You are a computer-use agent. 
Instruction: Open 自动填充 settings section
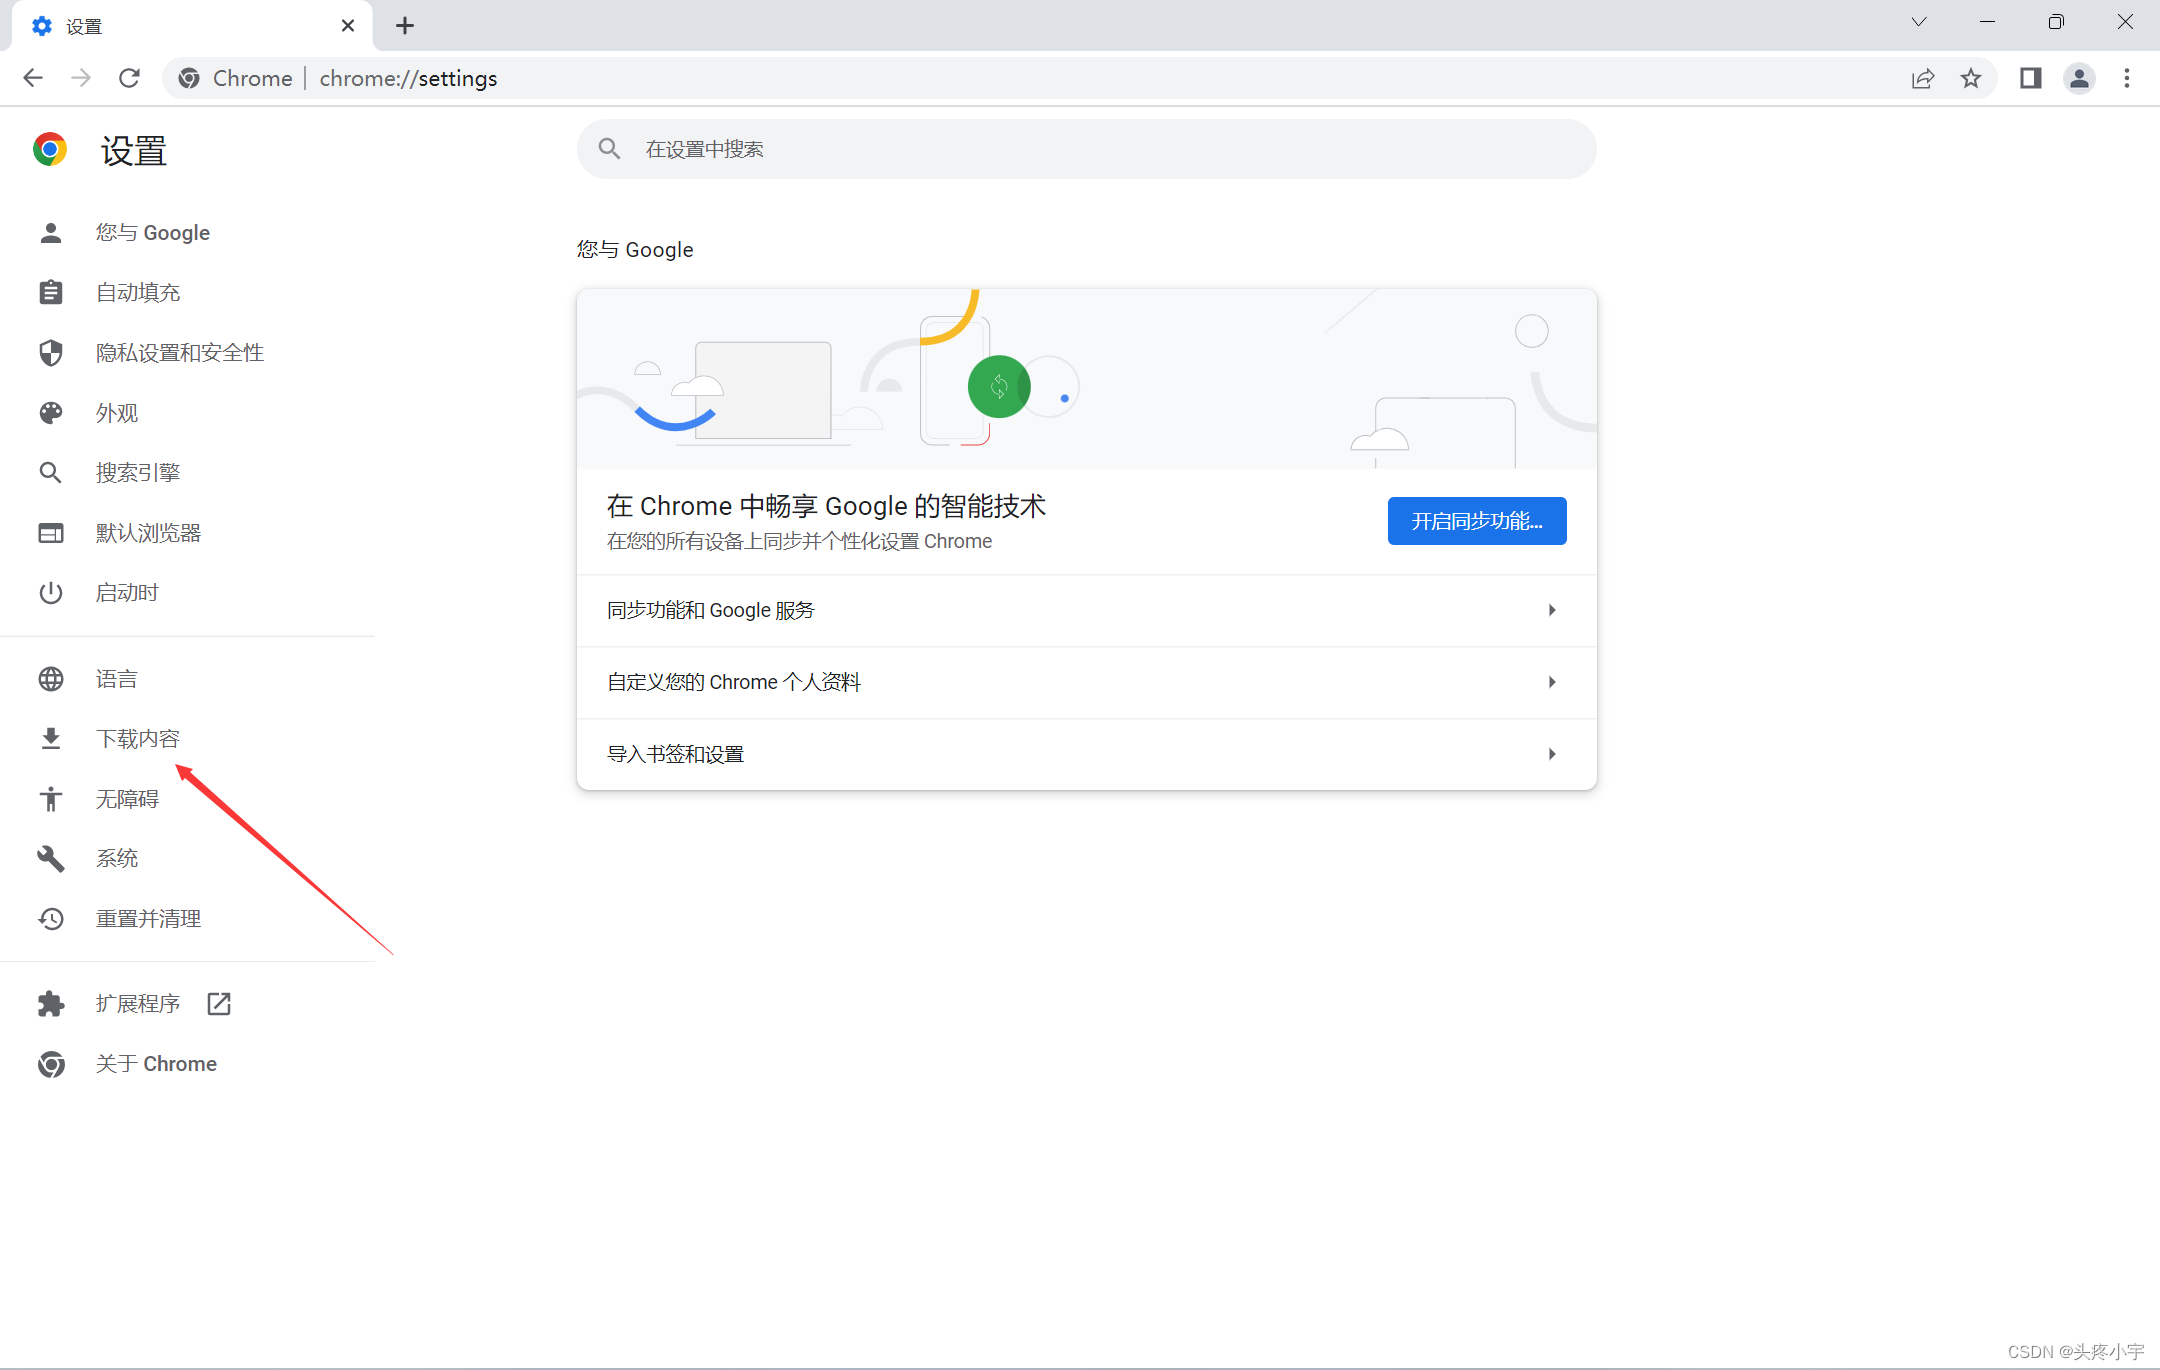click(x=138, y=292)
